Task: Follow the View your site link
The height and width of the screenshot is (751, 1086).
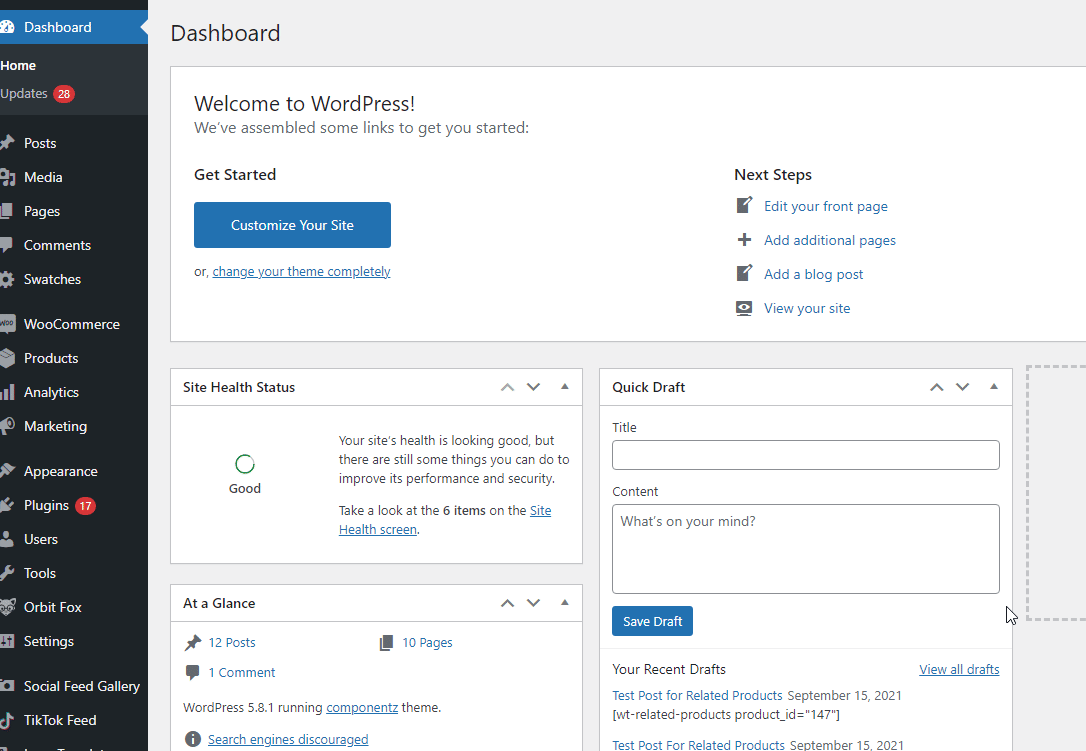Action: click(x=807, y=308)
